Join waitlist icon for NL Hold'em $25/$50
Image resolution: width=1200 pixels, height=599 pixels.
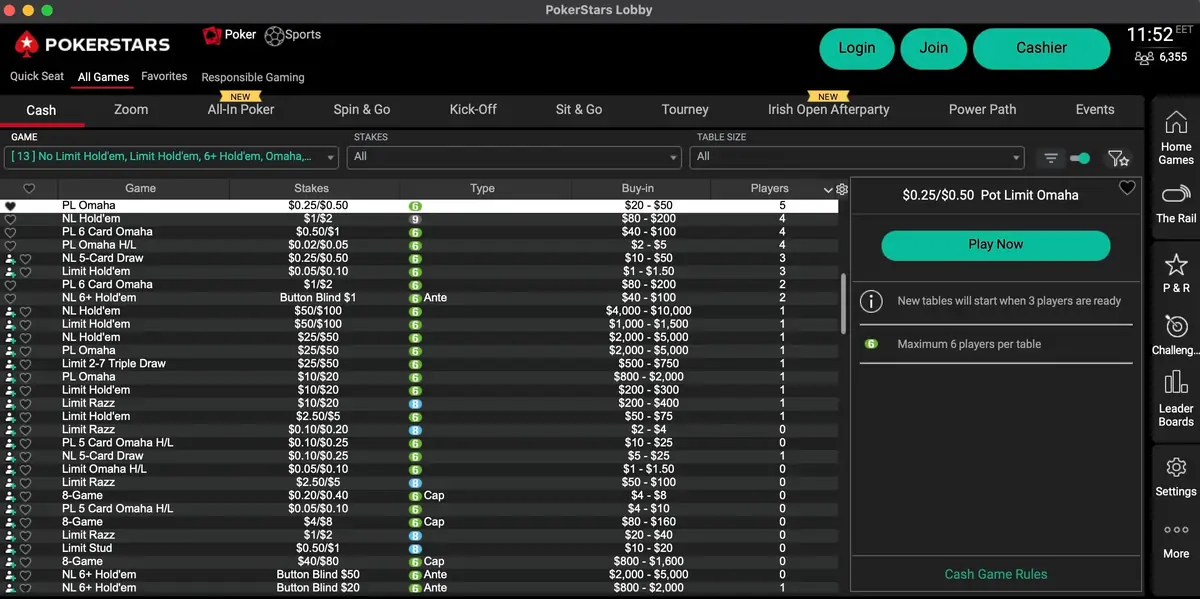coord(10,337)
